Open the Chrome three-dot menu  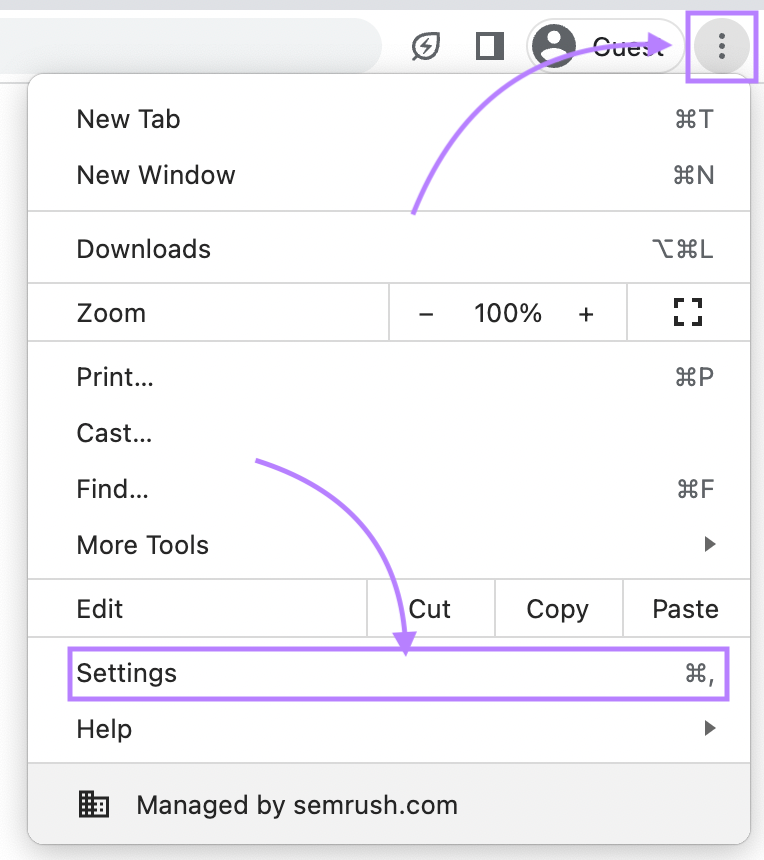[721, 46]
